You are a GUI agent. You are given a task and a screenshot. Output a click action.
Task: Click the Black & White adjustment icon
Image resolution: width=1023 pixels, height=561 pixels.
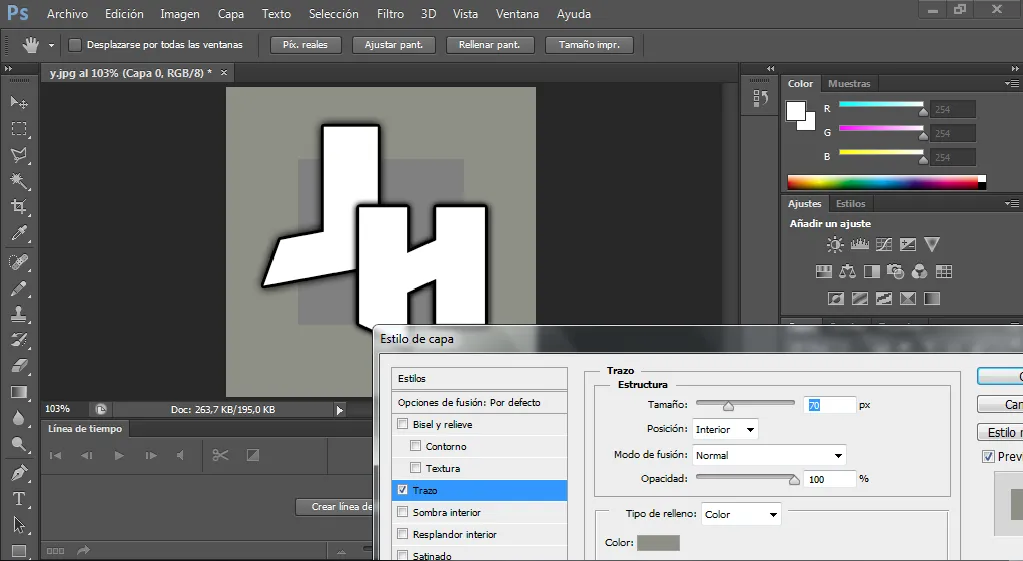(x=872, y=271)
